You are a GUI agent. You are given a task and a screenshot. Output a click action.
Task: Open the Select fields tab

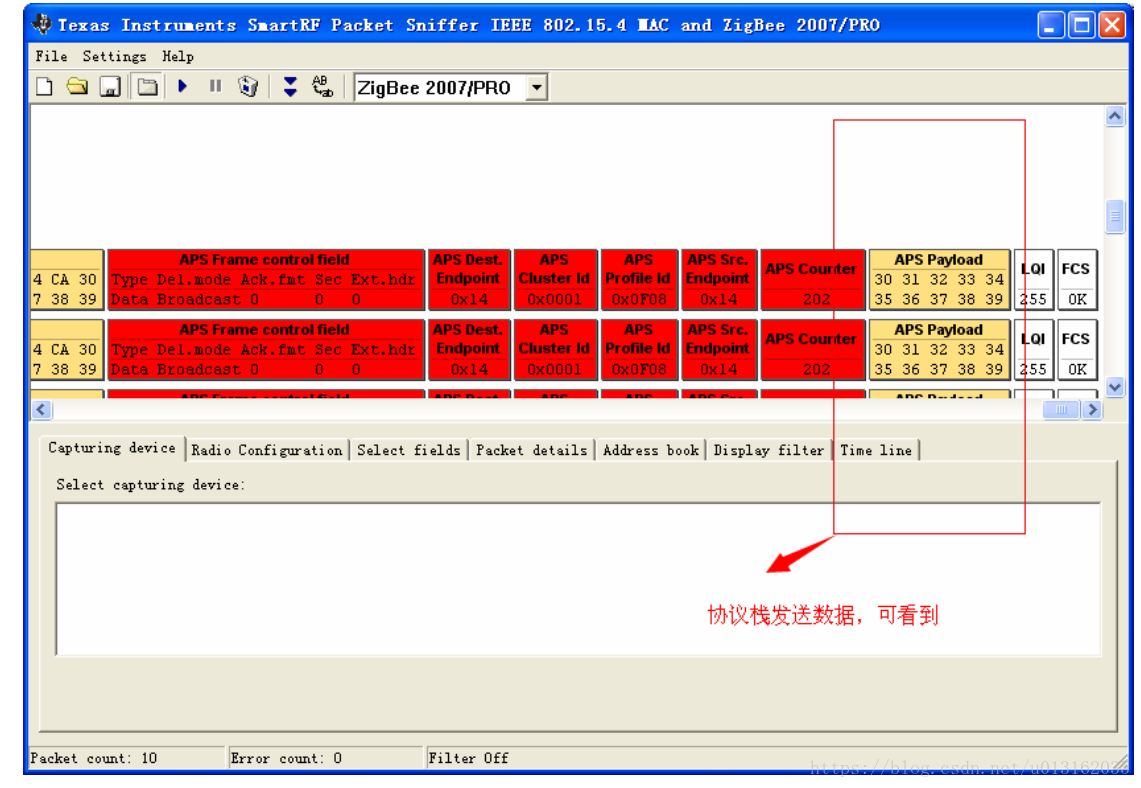[x=408, y=450]
